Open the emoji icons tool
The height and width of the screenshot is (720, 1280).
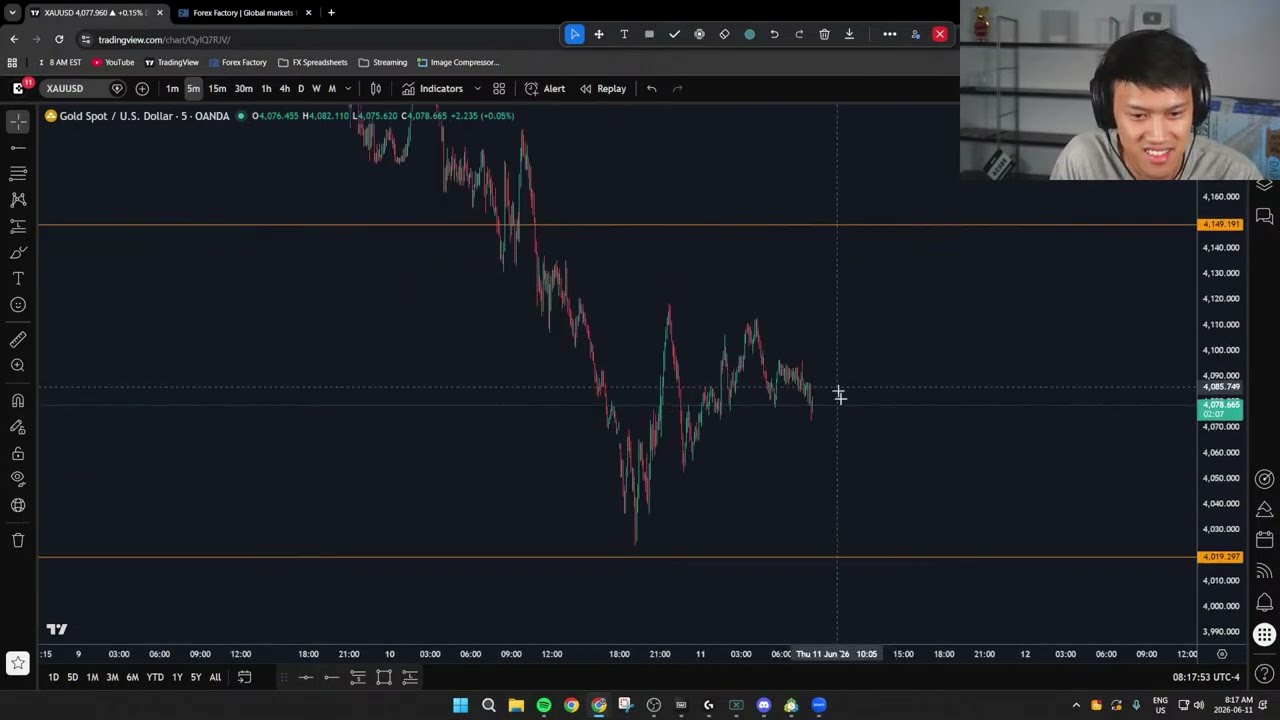tap(18, 304)
